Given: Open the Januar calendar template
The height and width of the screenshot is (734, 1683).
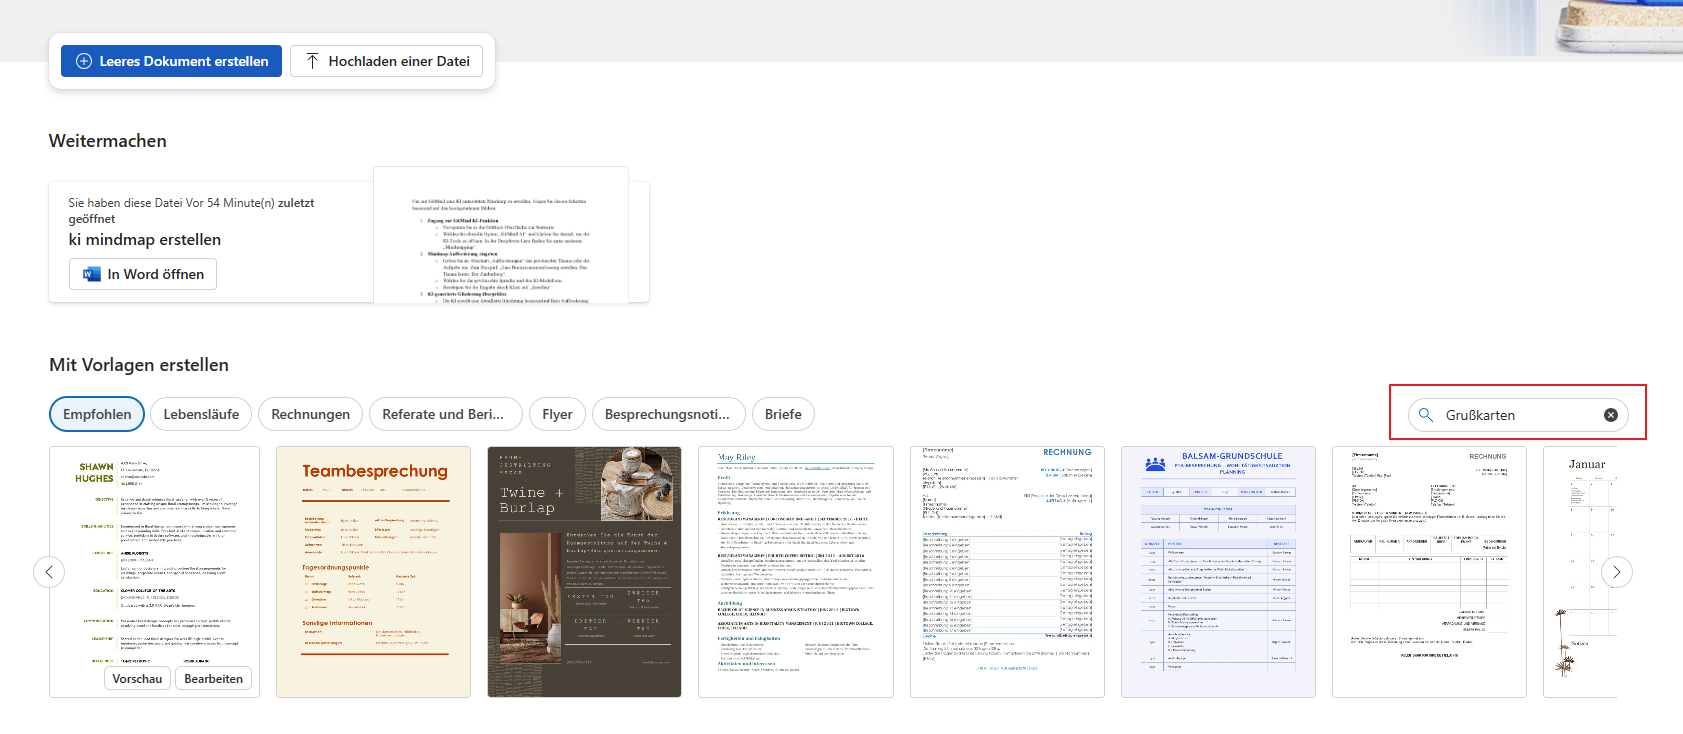Looking at the screenshot, I should pos(1580,572).
